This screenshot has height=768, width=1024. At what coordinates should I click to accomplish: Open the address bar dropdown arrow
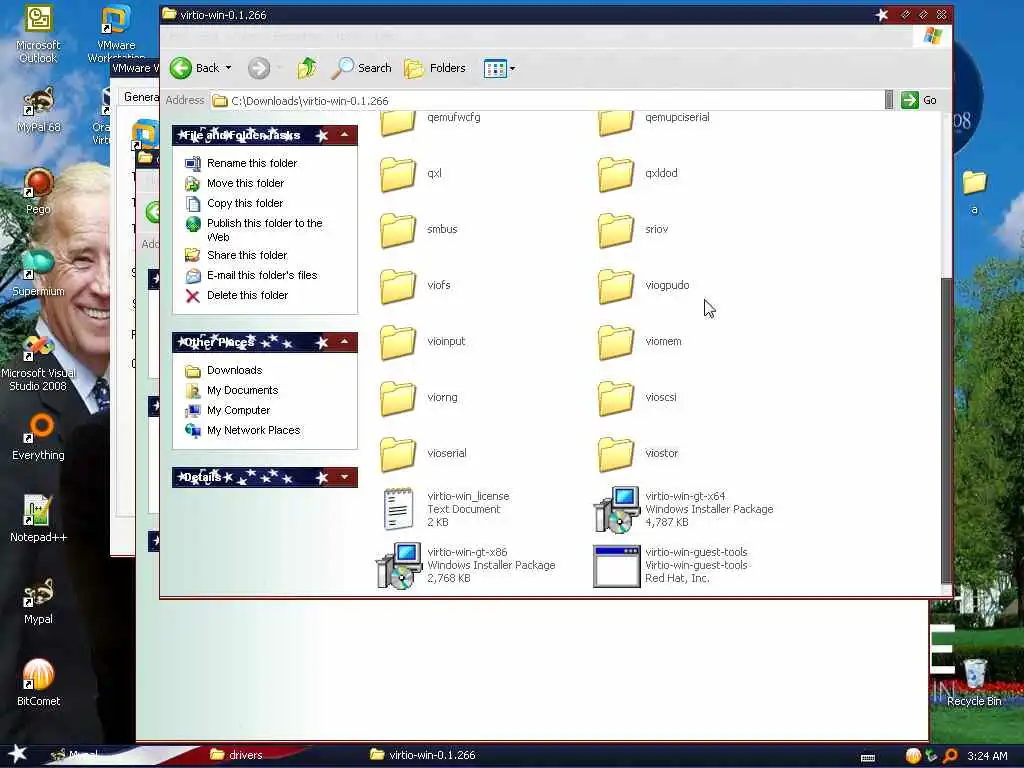coord(889,101)
